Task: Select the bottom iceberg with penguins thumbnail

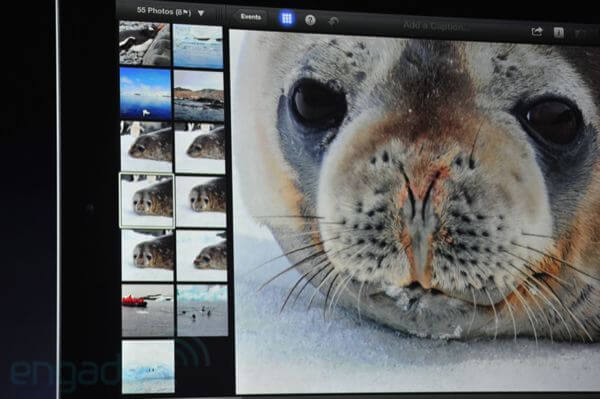Action: [x=148, y=366]
